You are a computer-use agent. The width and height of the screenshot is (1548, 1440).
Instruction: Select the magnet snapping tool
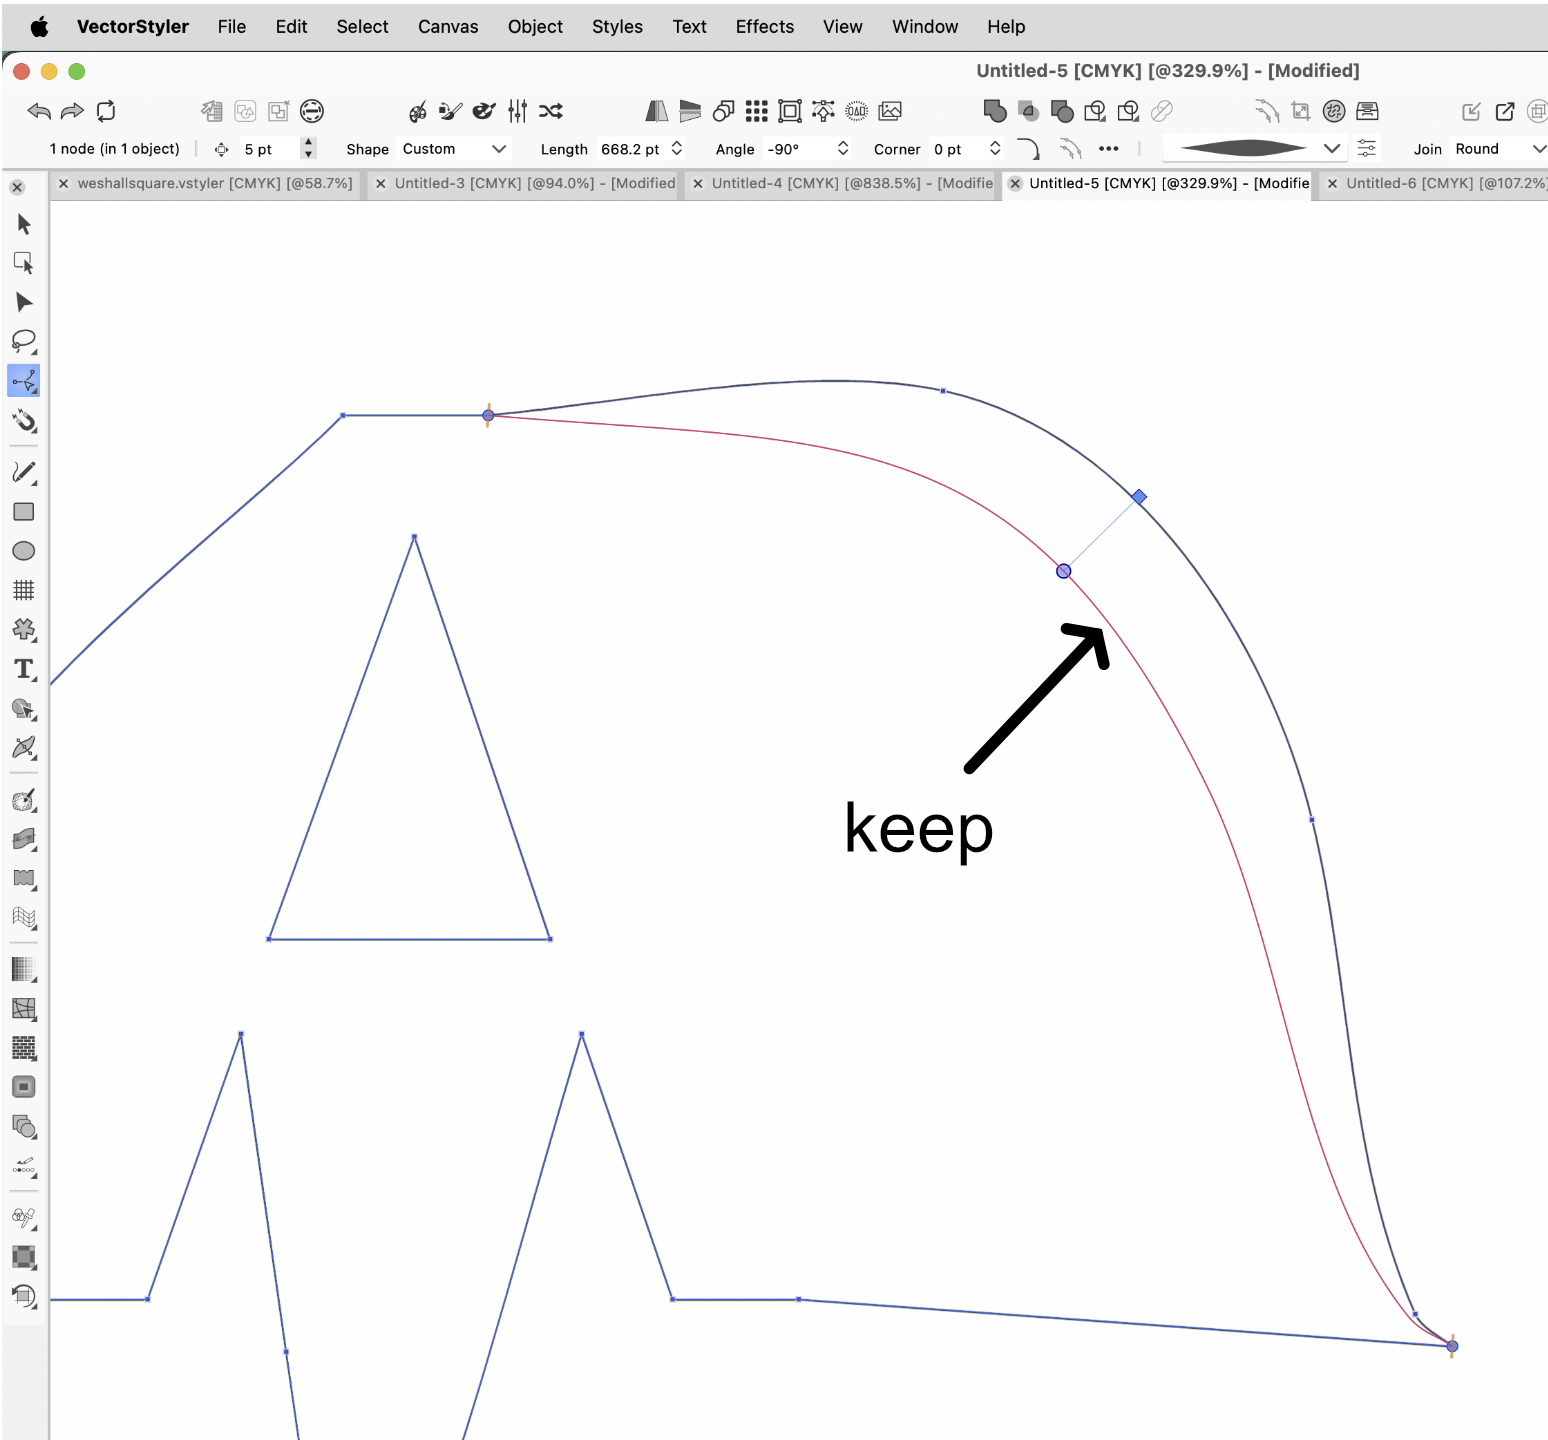(x=24, y=421)
